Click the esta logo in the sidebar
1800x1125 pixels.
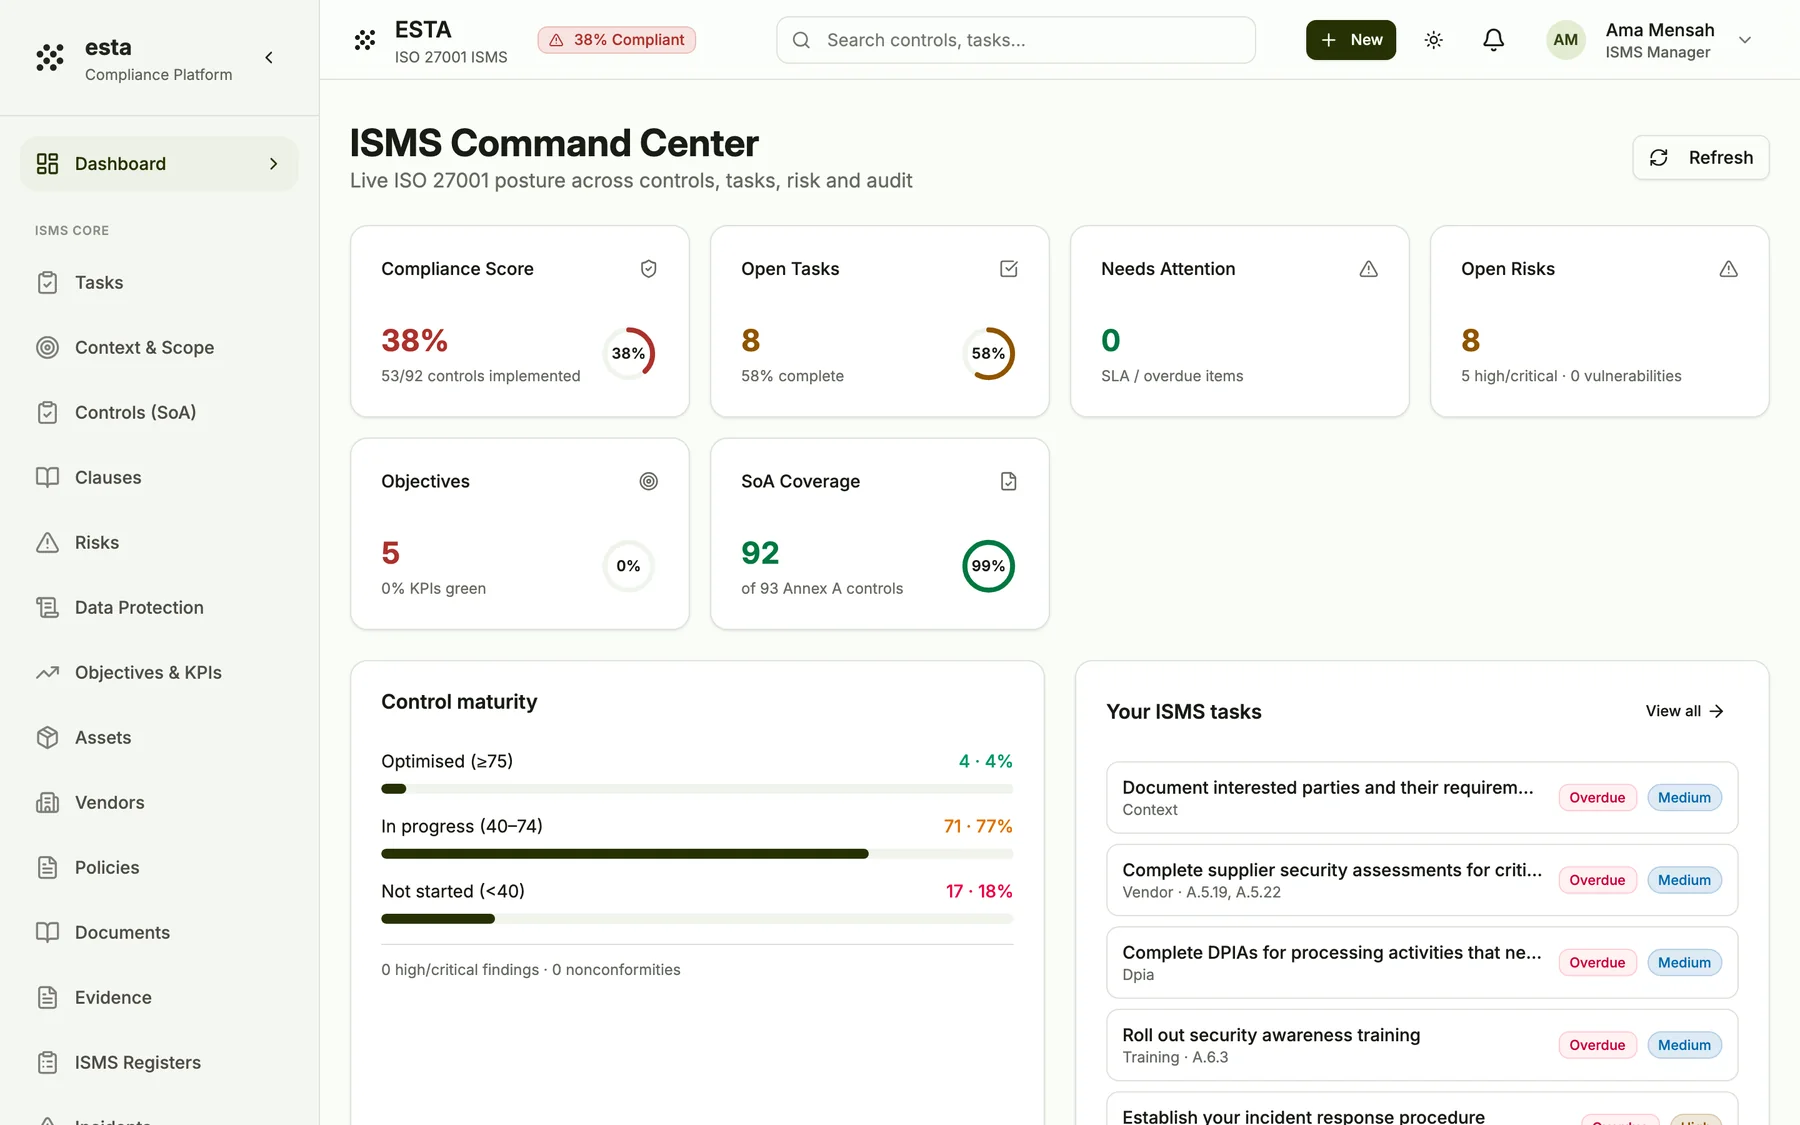click(50, 58)
